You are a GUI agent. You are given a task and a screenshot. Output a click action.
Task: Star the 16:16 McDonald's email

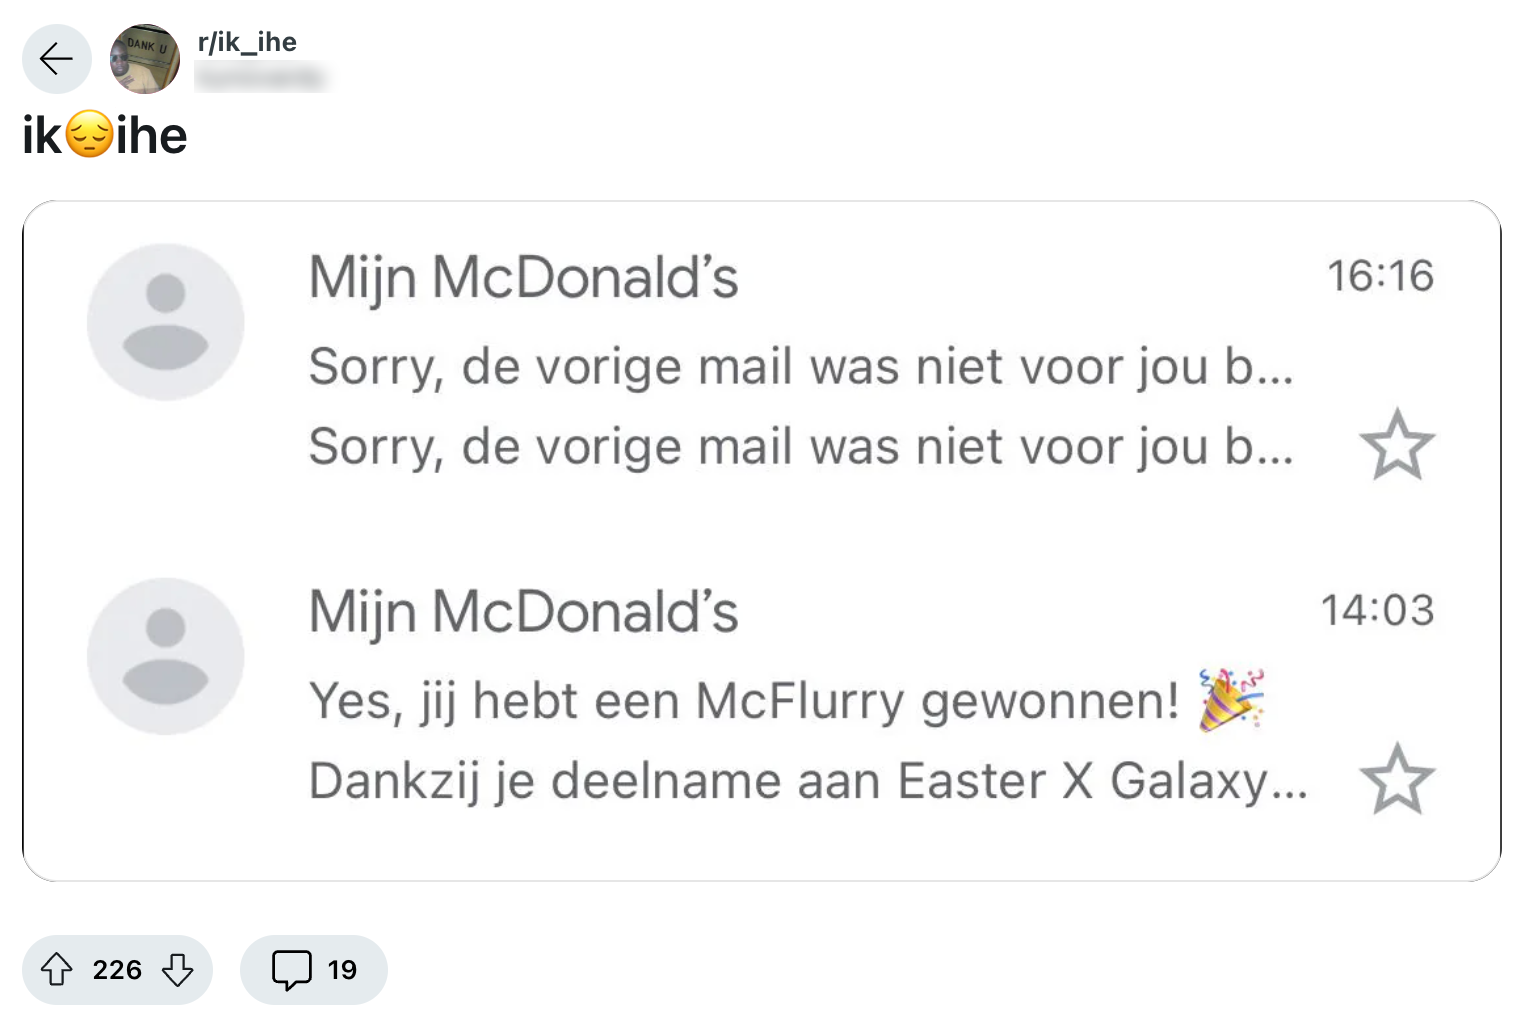coord(1397,445)
